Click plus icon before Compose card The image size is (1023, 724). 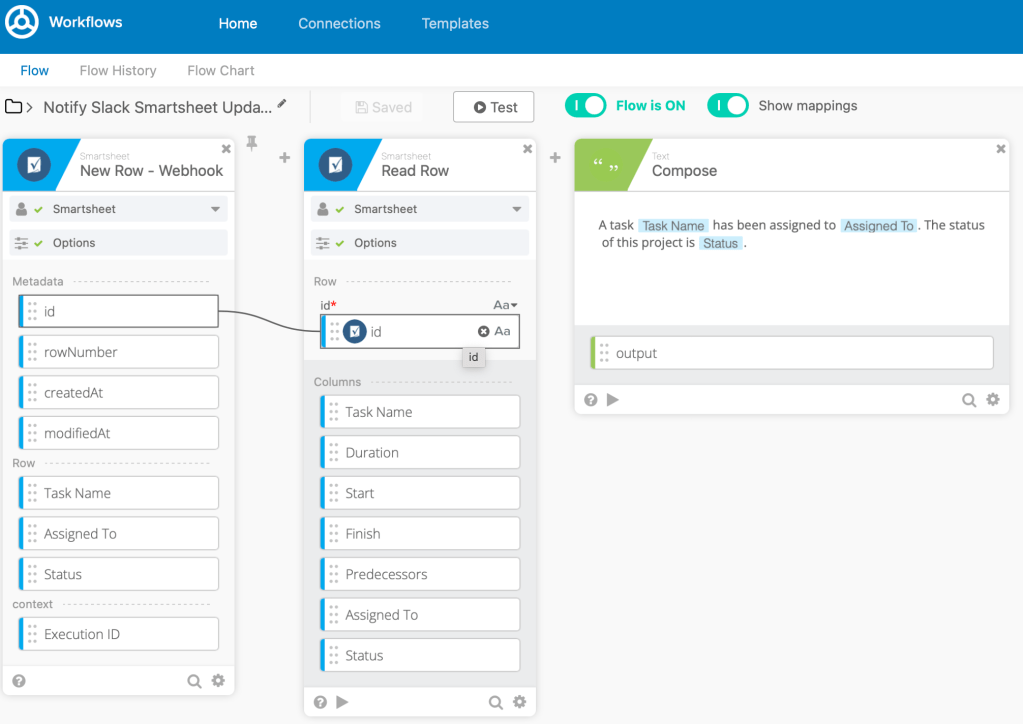555,158
